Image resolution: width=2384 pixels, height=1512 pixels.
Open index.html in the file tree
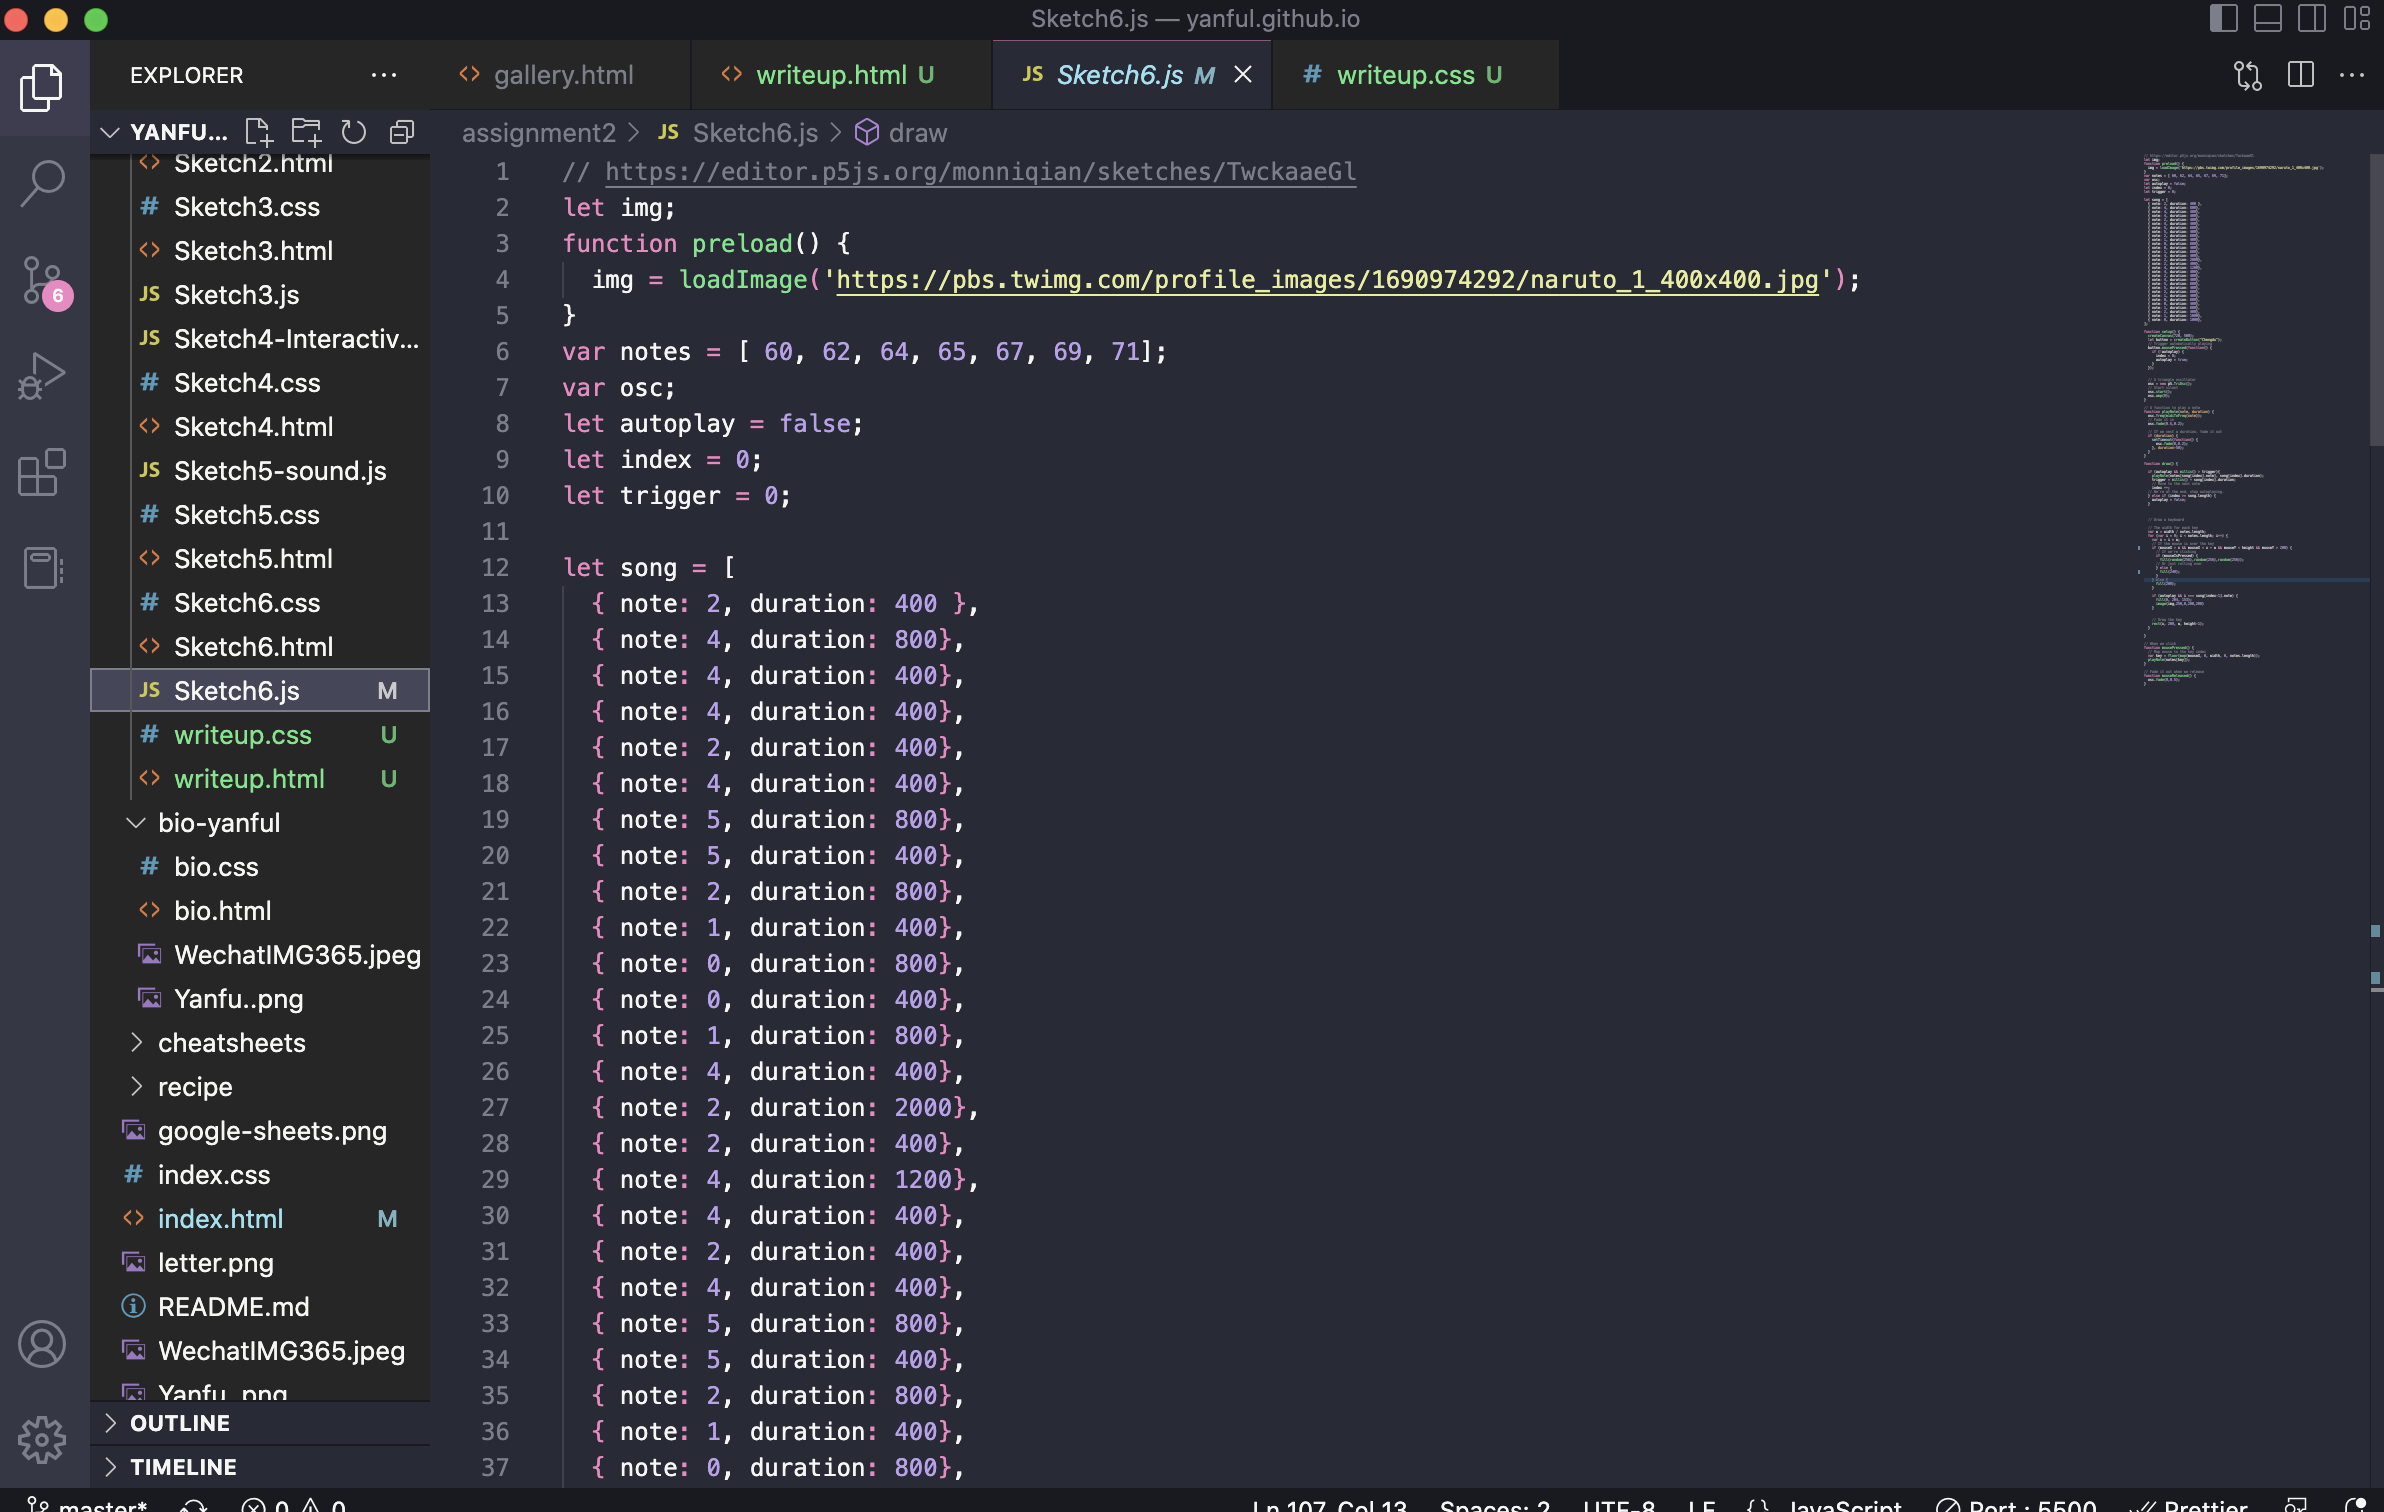click(x=260, y=1219)
